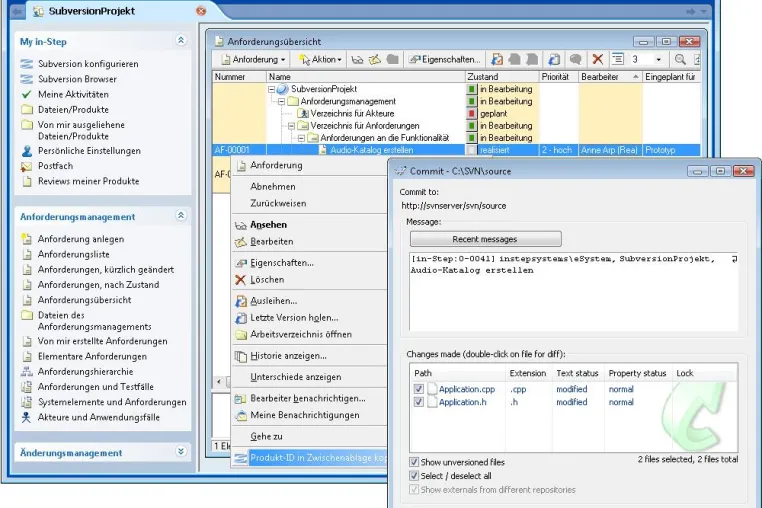The image size is (762, 508).
Task: Choose Abnehmen in context menu
Action: pos(273,187)
